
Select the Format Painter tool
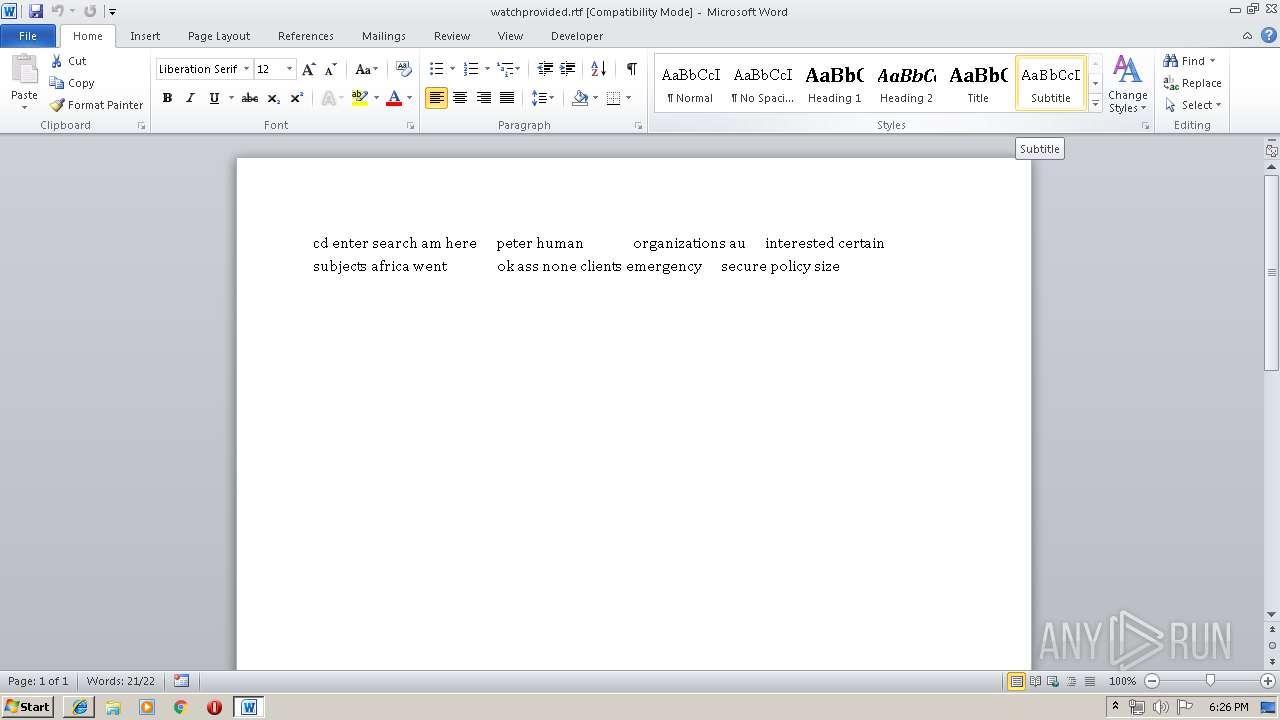(96, 105)
